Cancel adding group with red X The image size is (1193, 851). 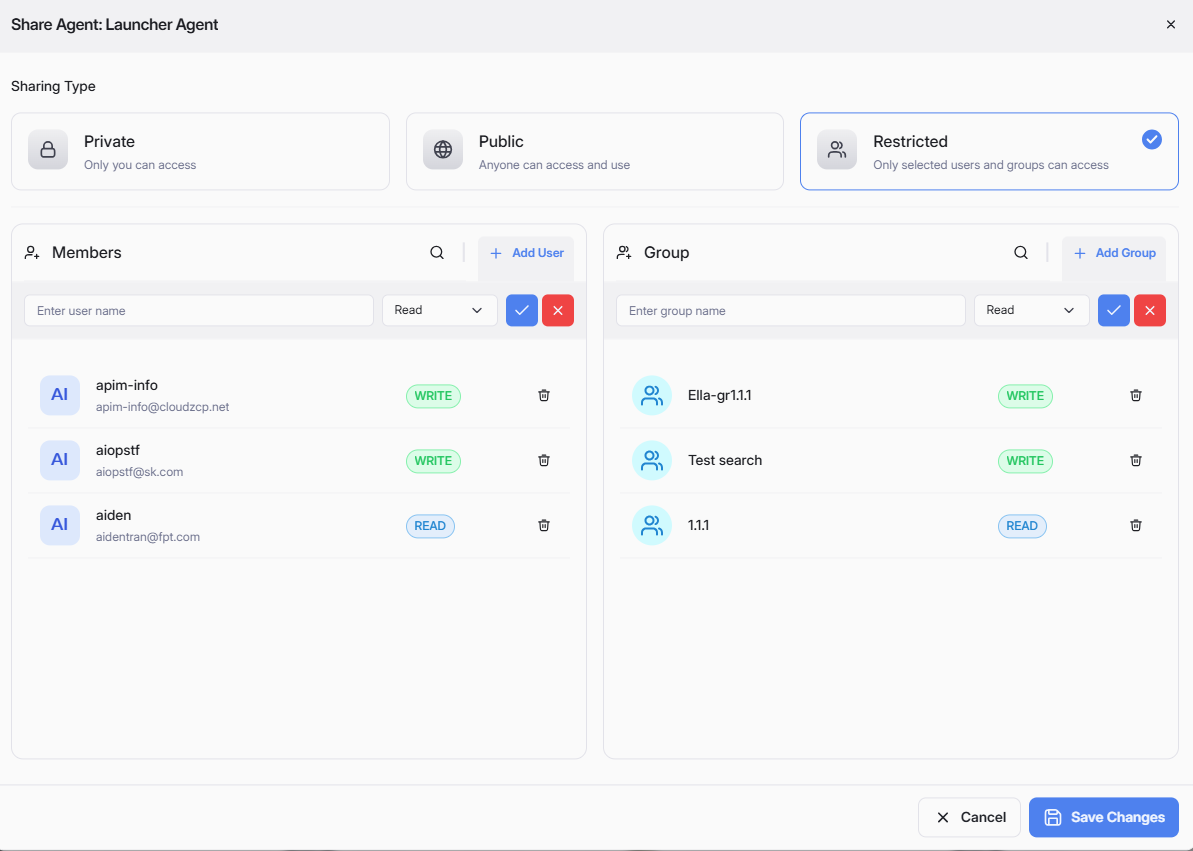tap(1150, 311)
